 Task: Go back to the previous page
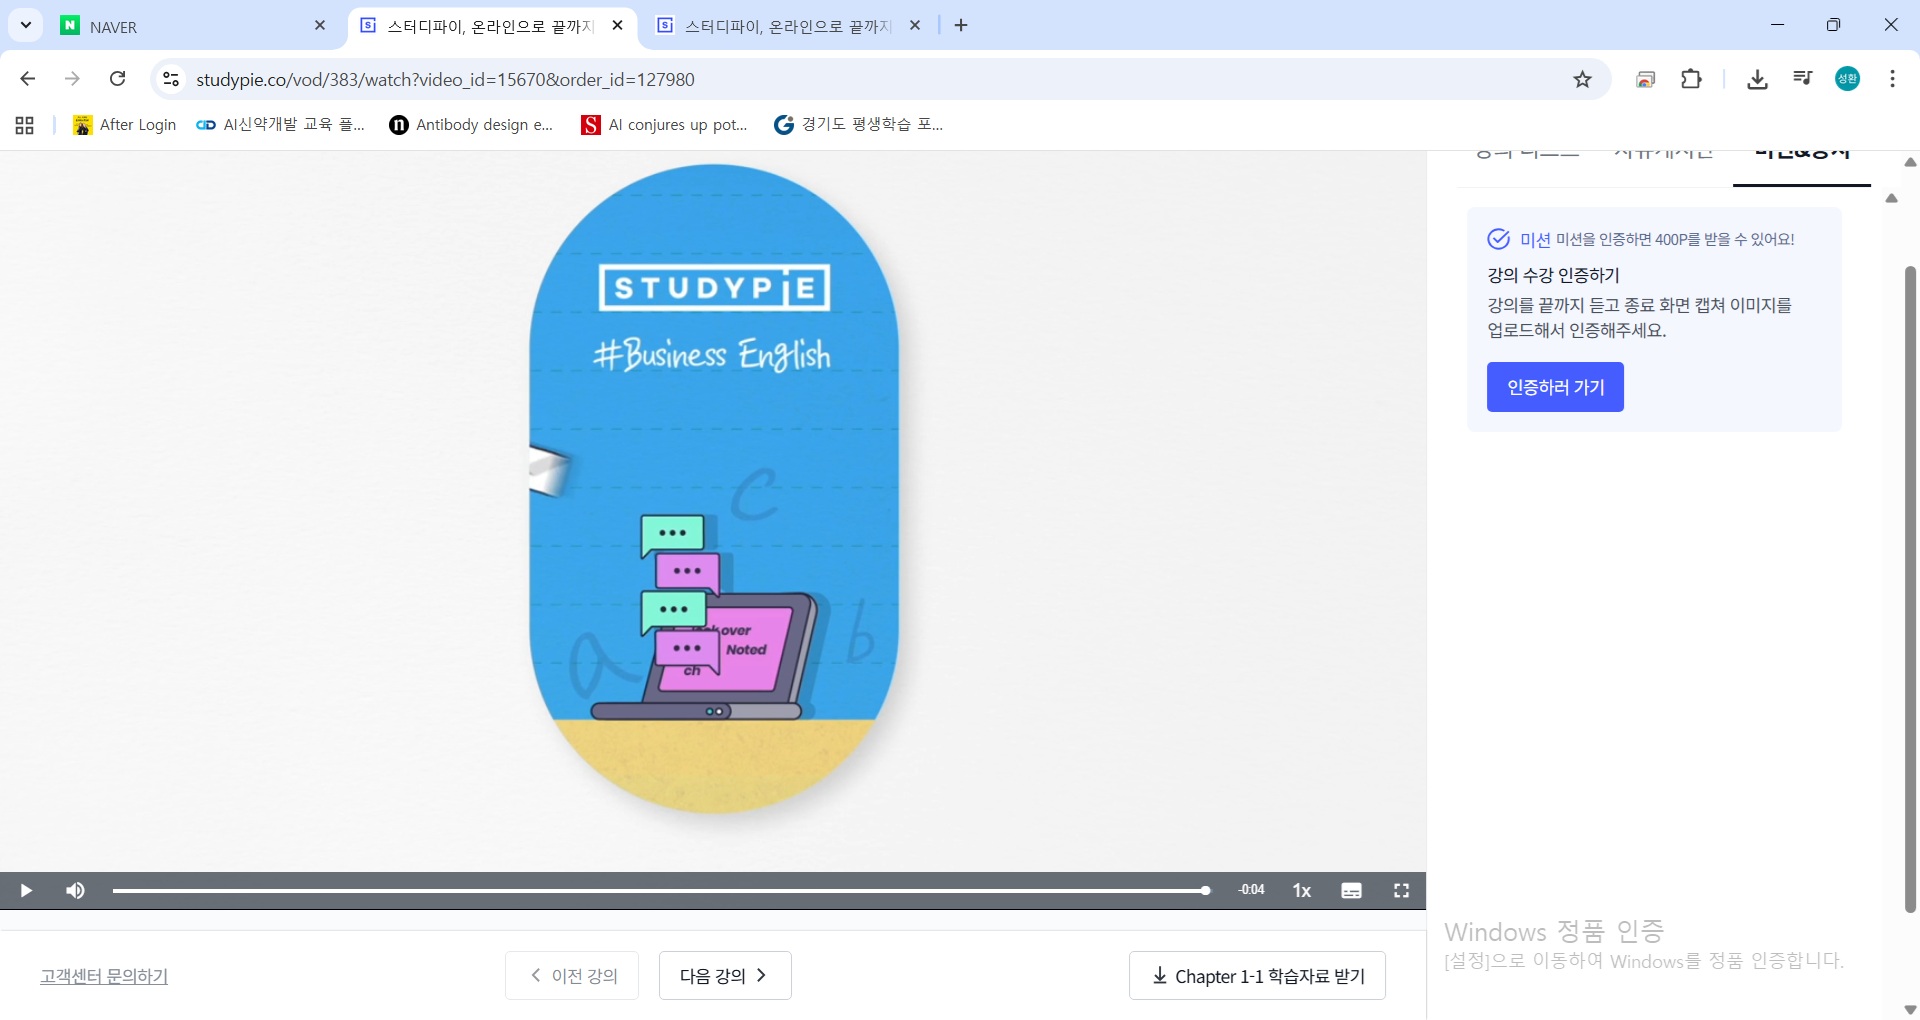click(28, 80)
